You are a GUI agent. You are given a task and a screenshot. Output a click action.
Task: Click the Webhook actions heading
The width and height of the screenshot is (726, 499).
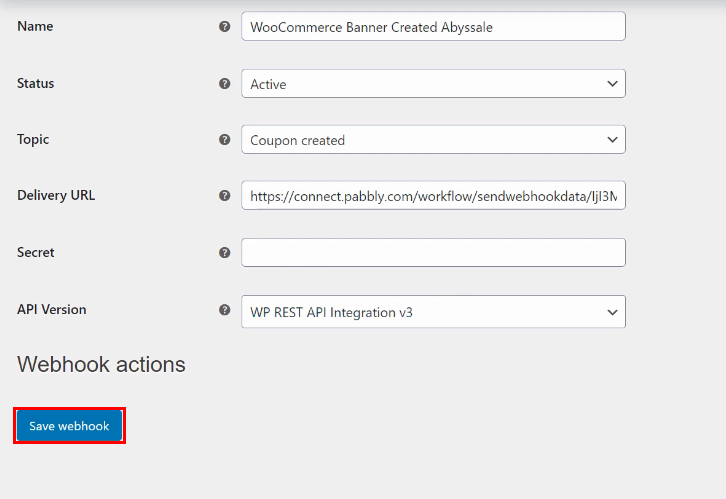click(101, 364)
